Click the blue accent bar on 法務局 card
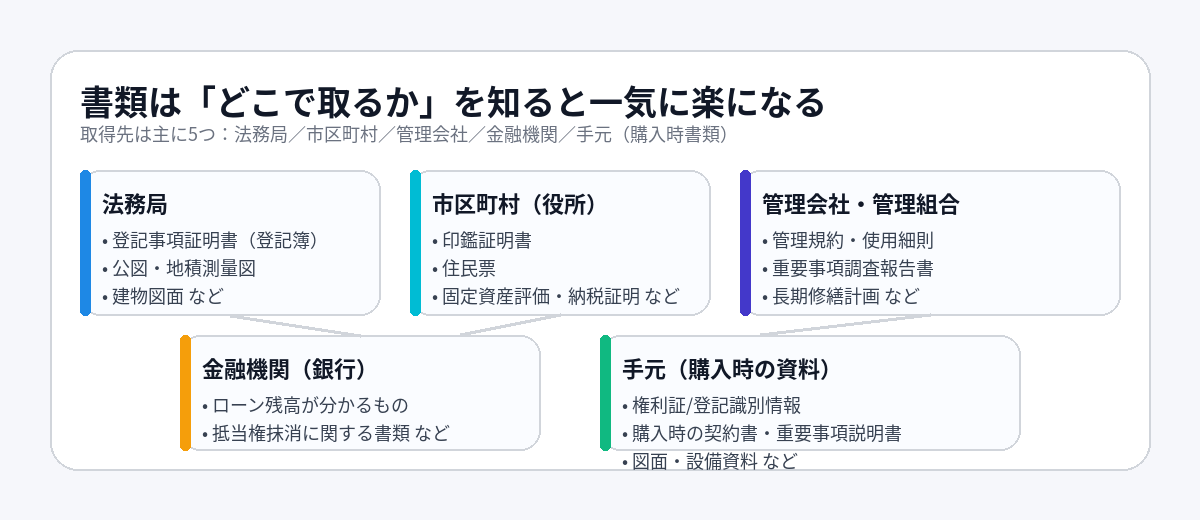The image size is (1200, 520). 85,243
